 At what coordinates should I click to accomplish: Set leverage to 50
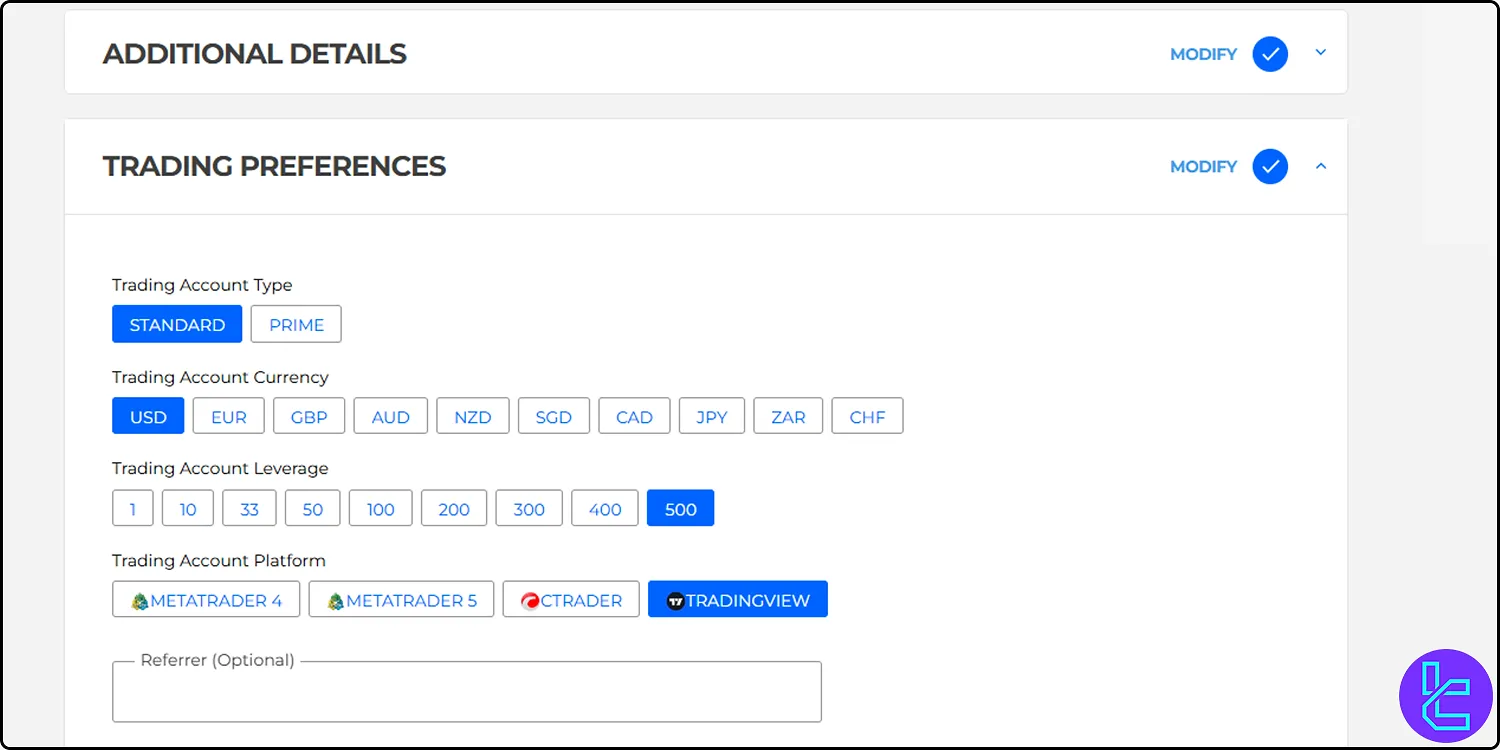(x=313, y=508)
